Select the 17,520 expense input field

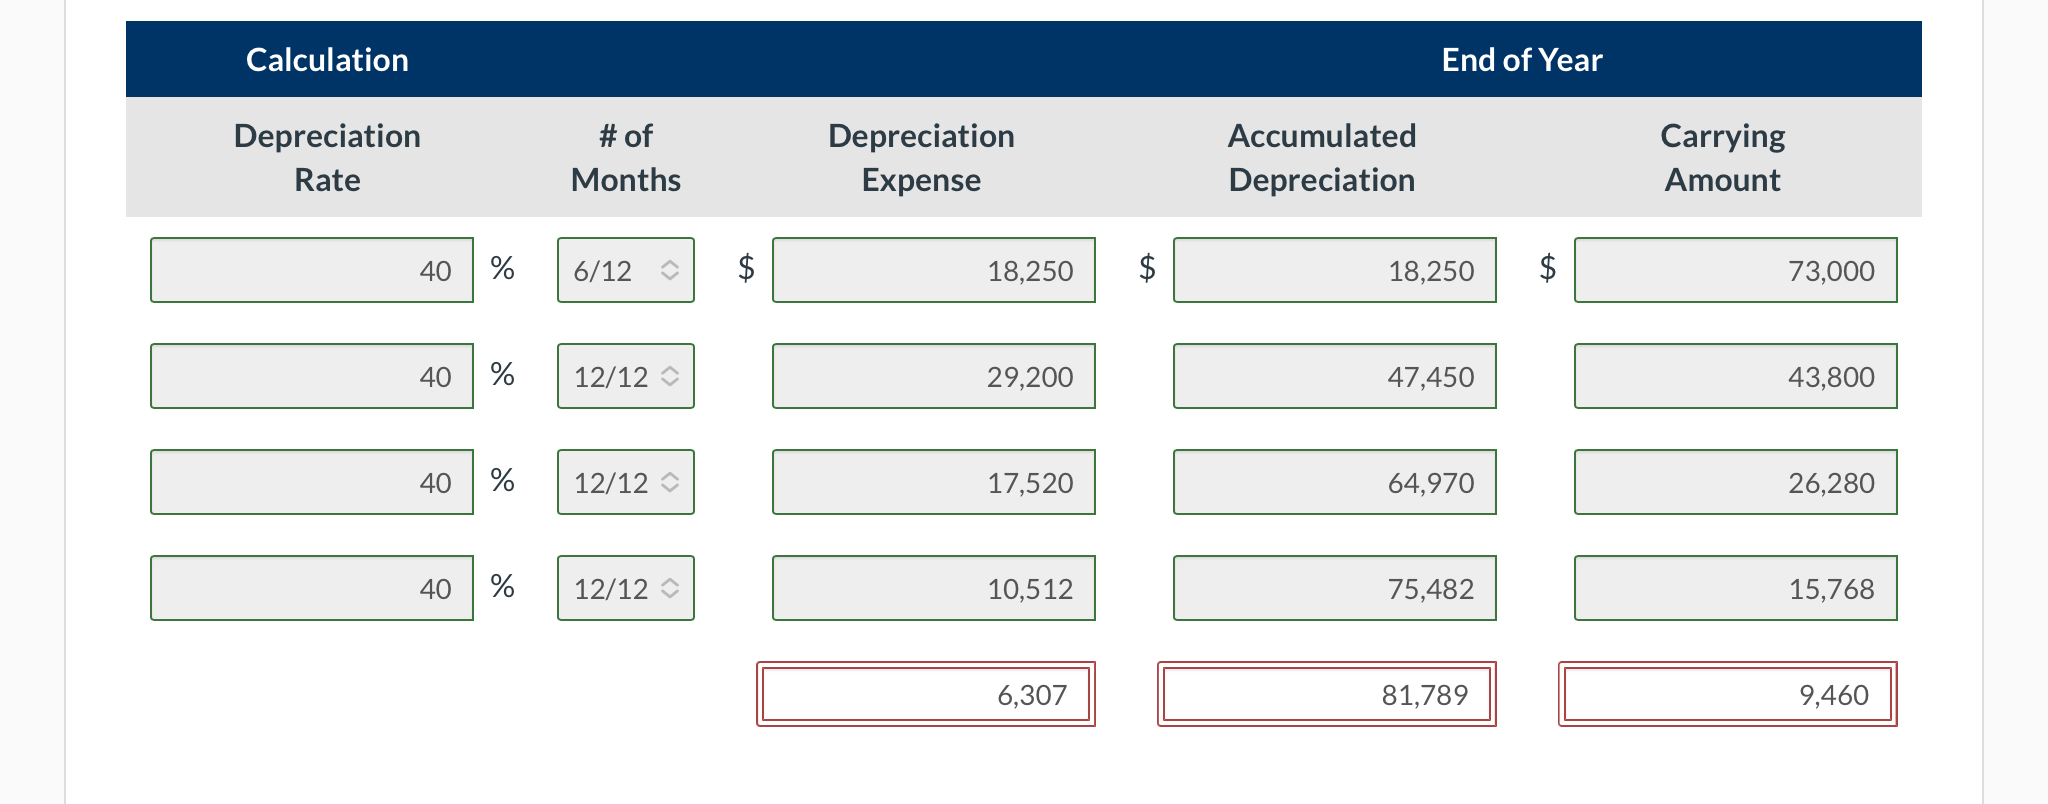point(933,482)
